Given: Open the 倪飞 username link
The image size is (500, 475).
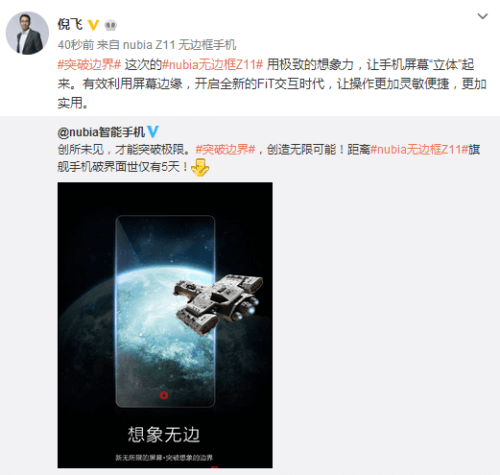Looking at the screenshot, I should (70, 24).
